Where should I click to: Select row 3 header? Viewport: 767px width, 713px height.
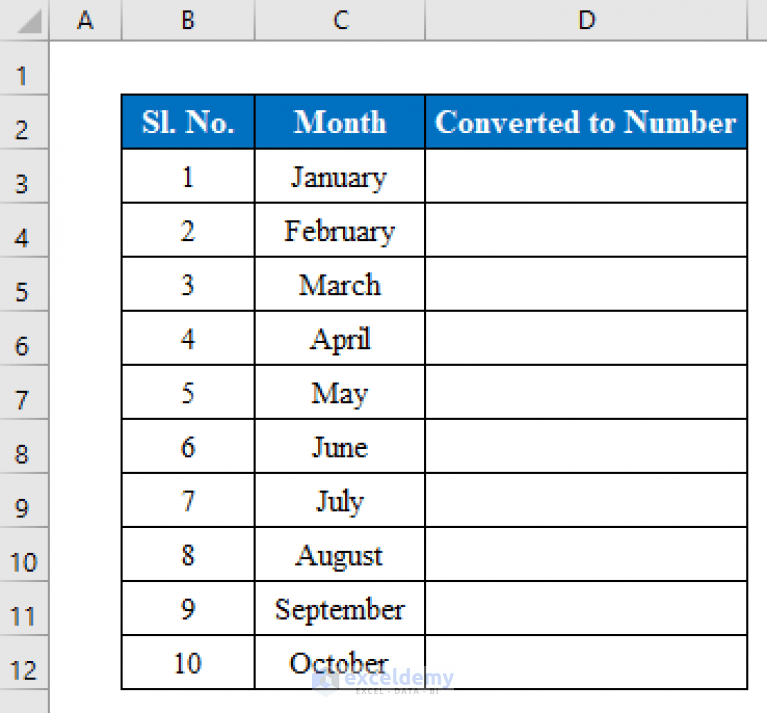tap(24, 176)
